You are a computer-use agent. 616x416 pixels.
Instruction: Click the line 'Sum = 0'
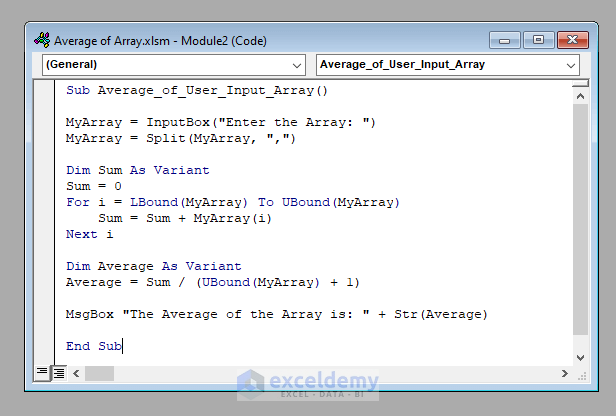pos(94,187)
